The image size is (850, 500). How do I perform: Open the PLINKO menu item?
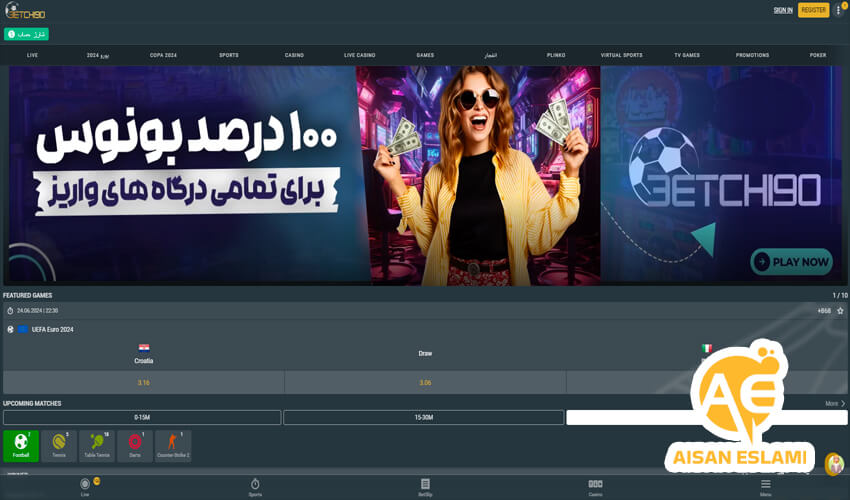point(556,55)
